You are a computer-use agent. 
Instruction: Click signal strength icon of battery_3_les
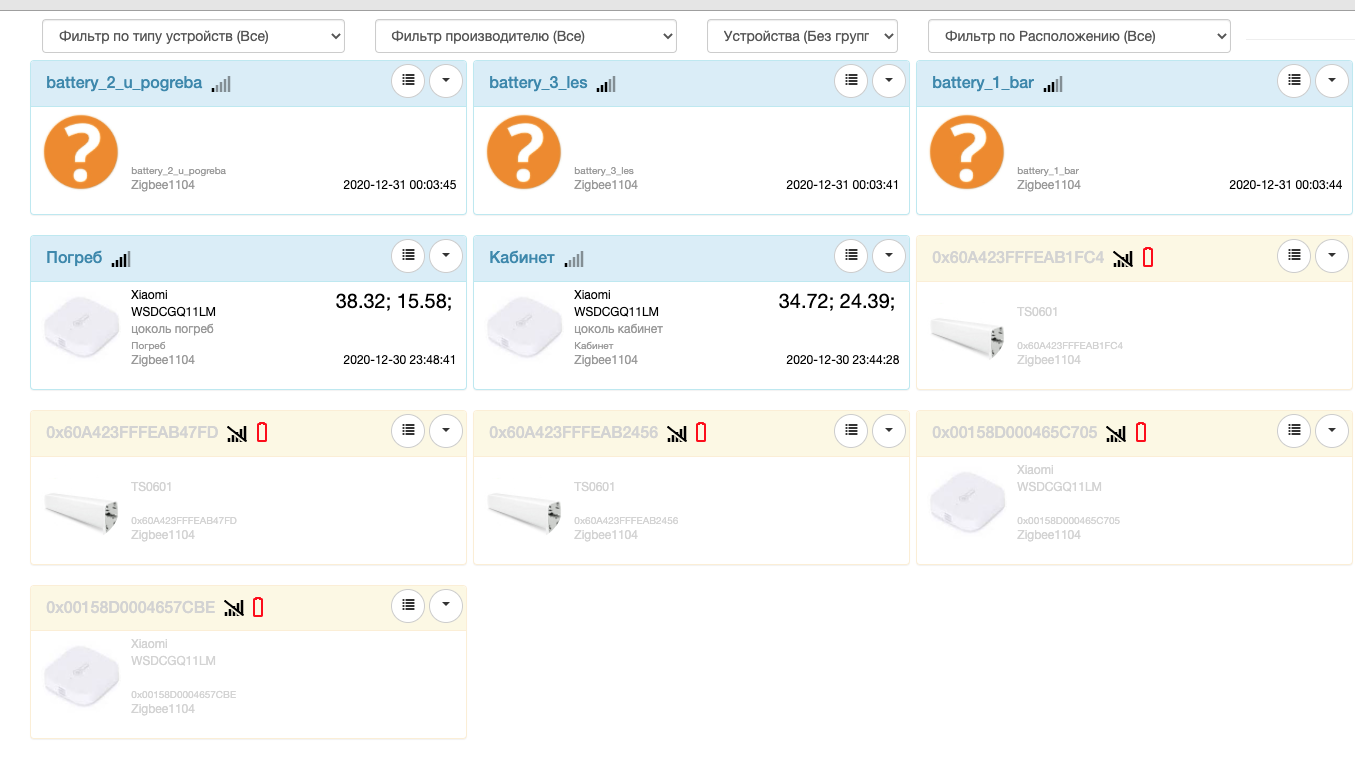click(606, 84)
